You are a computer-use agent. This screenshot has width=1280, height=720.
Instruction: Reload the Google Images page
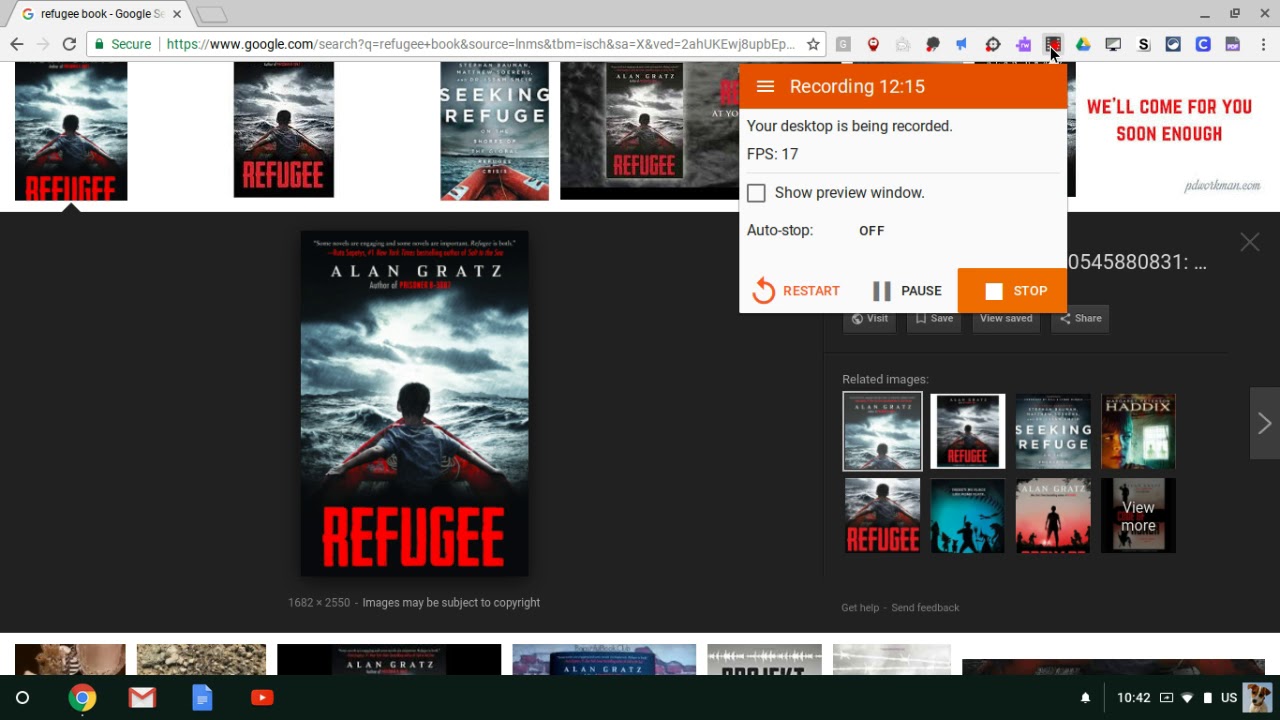click(69, 44)
